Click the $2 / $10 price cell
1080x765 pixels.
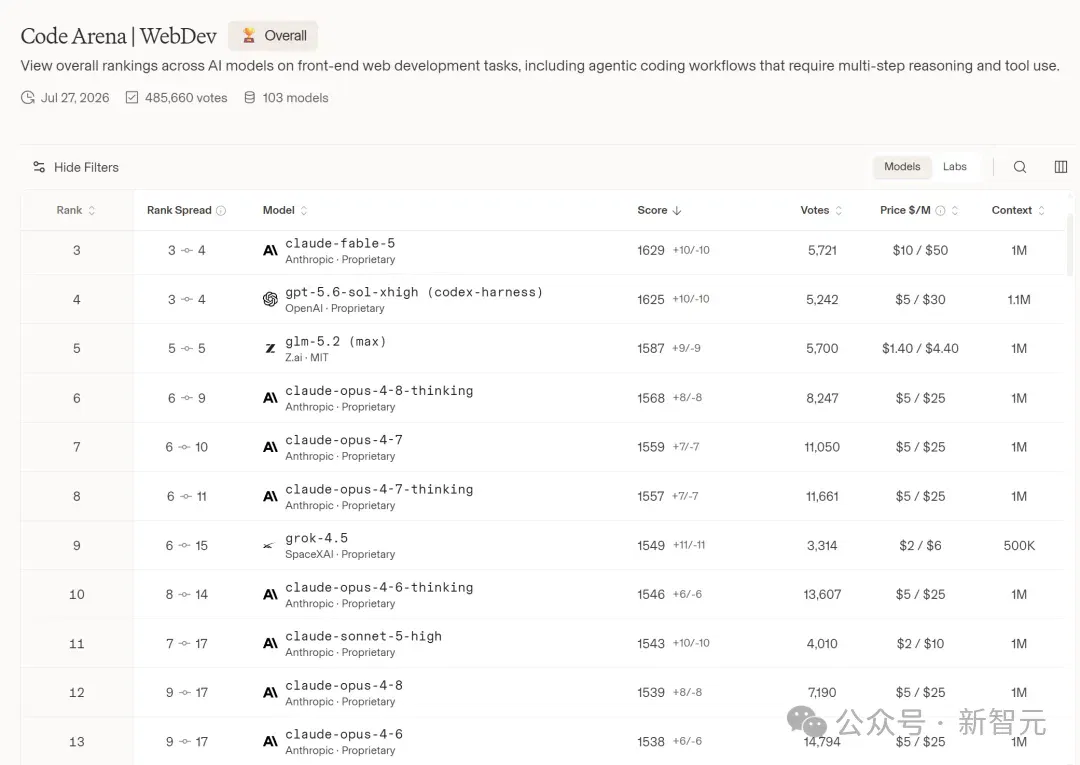pyautogui.click(x=920, y=644)
